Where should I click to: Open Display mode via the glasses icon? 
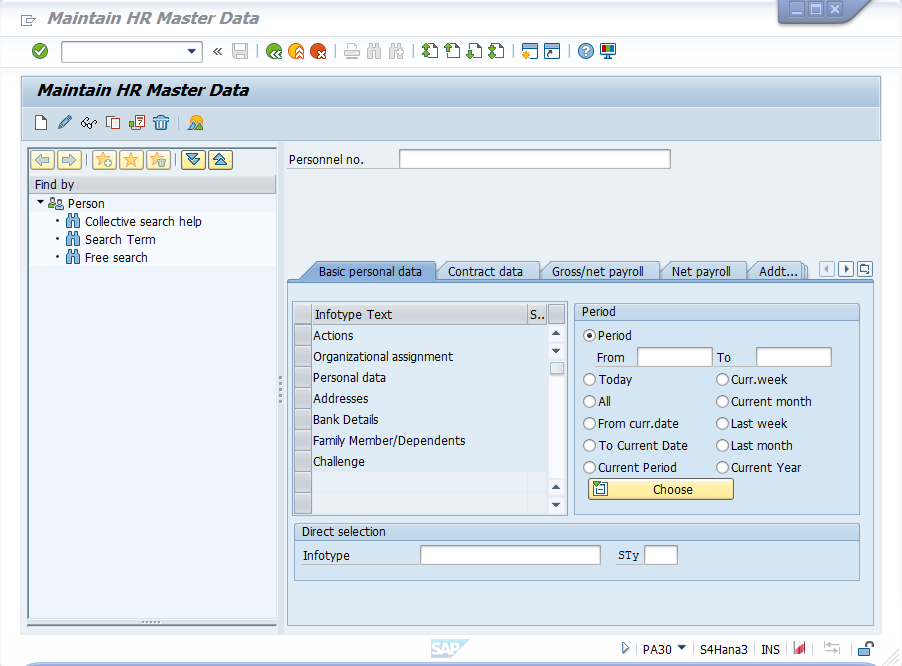click(x=88, y=122)
